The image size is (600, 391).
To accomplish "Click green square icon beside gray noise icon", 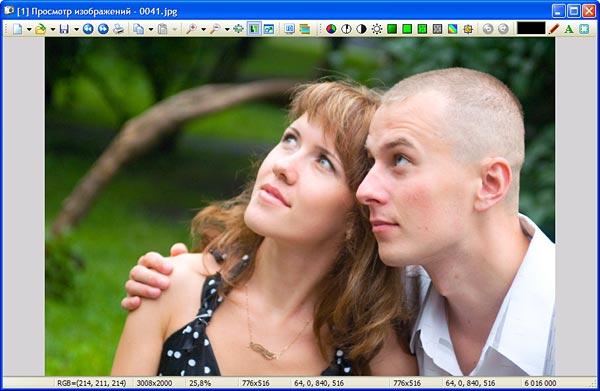I will tap(422, 29).
